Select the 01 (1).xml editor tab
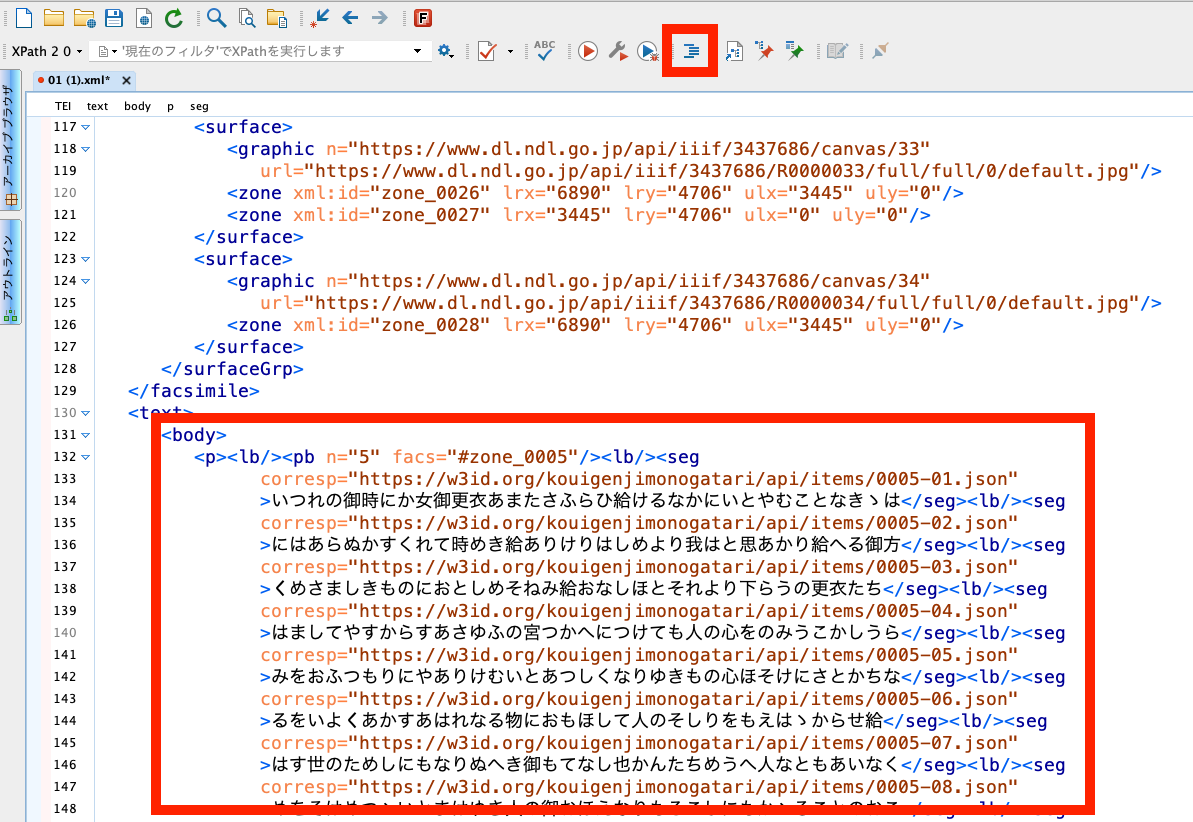 78,80
